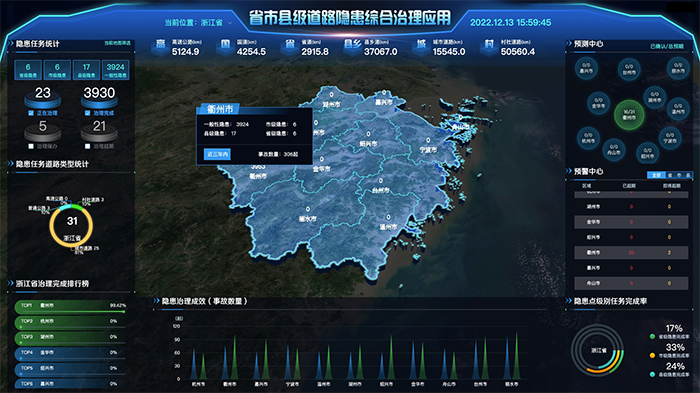Switch to the 省 tab in 预警中心
700x393 pixels.
coord(670,175)
